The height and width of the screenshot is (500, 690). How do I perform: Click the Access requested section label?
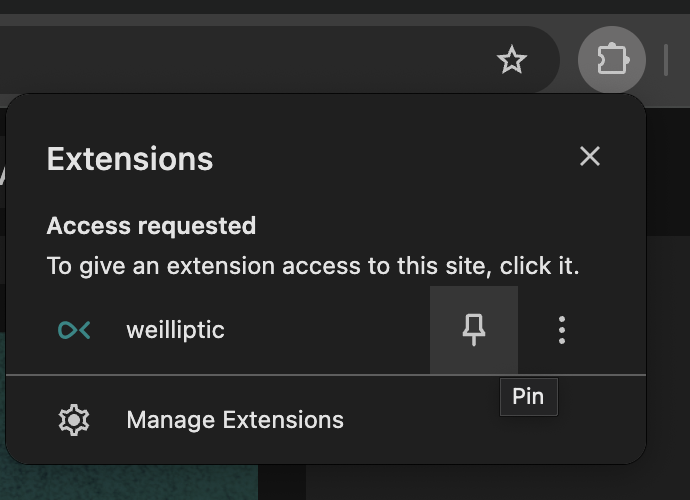[x=151, y=226]
